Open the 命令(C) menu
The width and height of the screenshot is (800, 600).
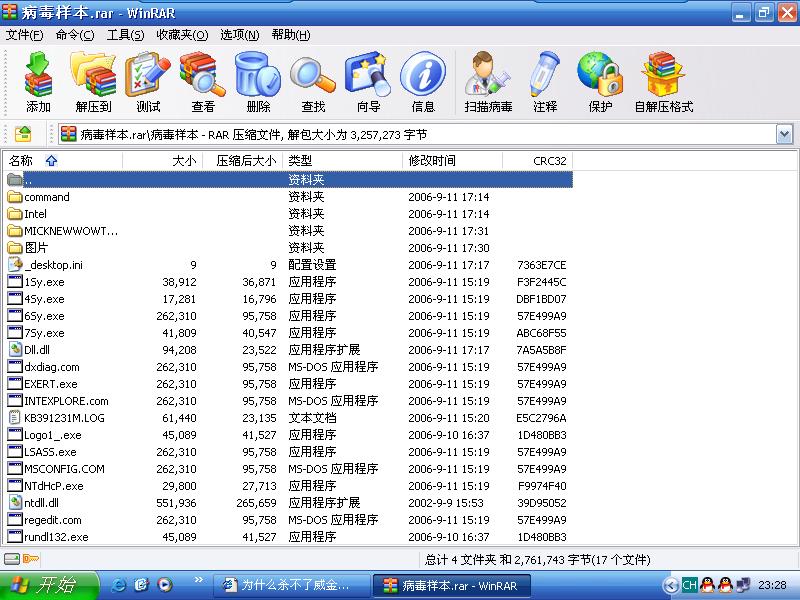(75, 35)
